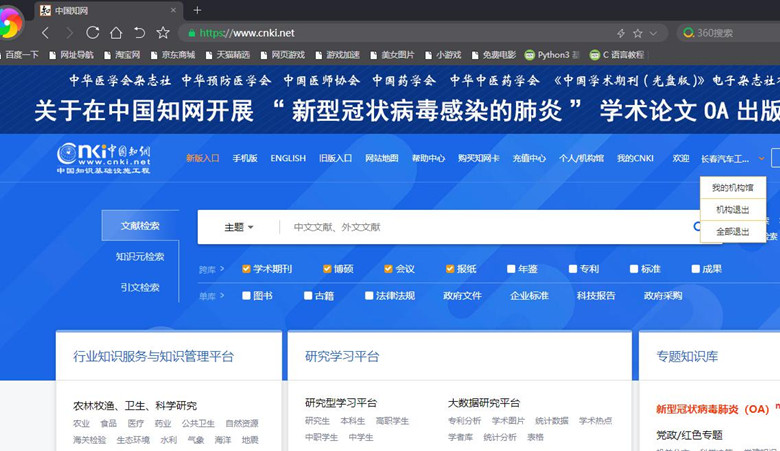Check the 年鉴 checkbox
The image size is (780, 451).
[511, 269]
